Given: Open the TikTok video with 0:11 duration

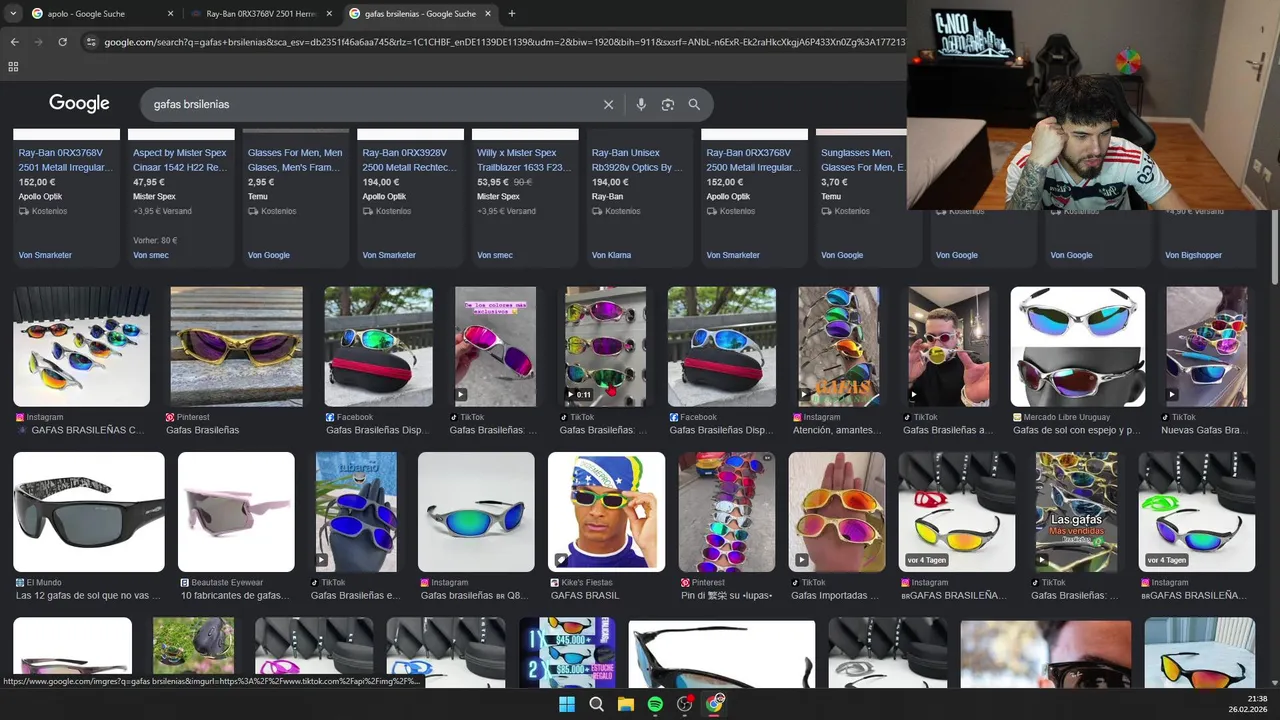Looking at the screenshot, I should (605, 347).
